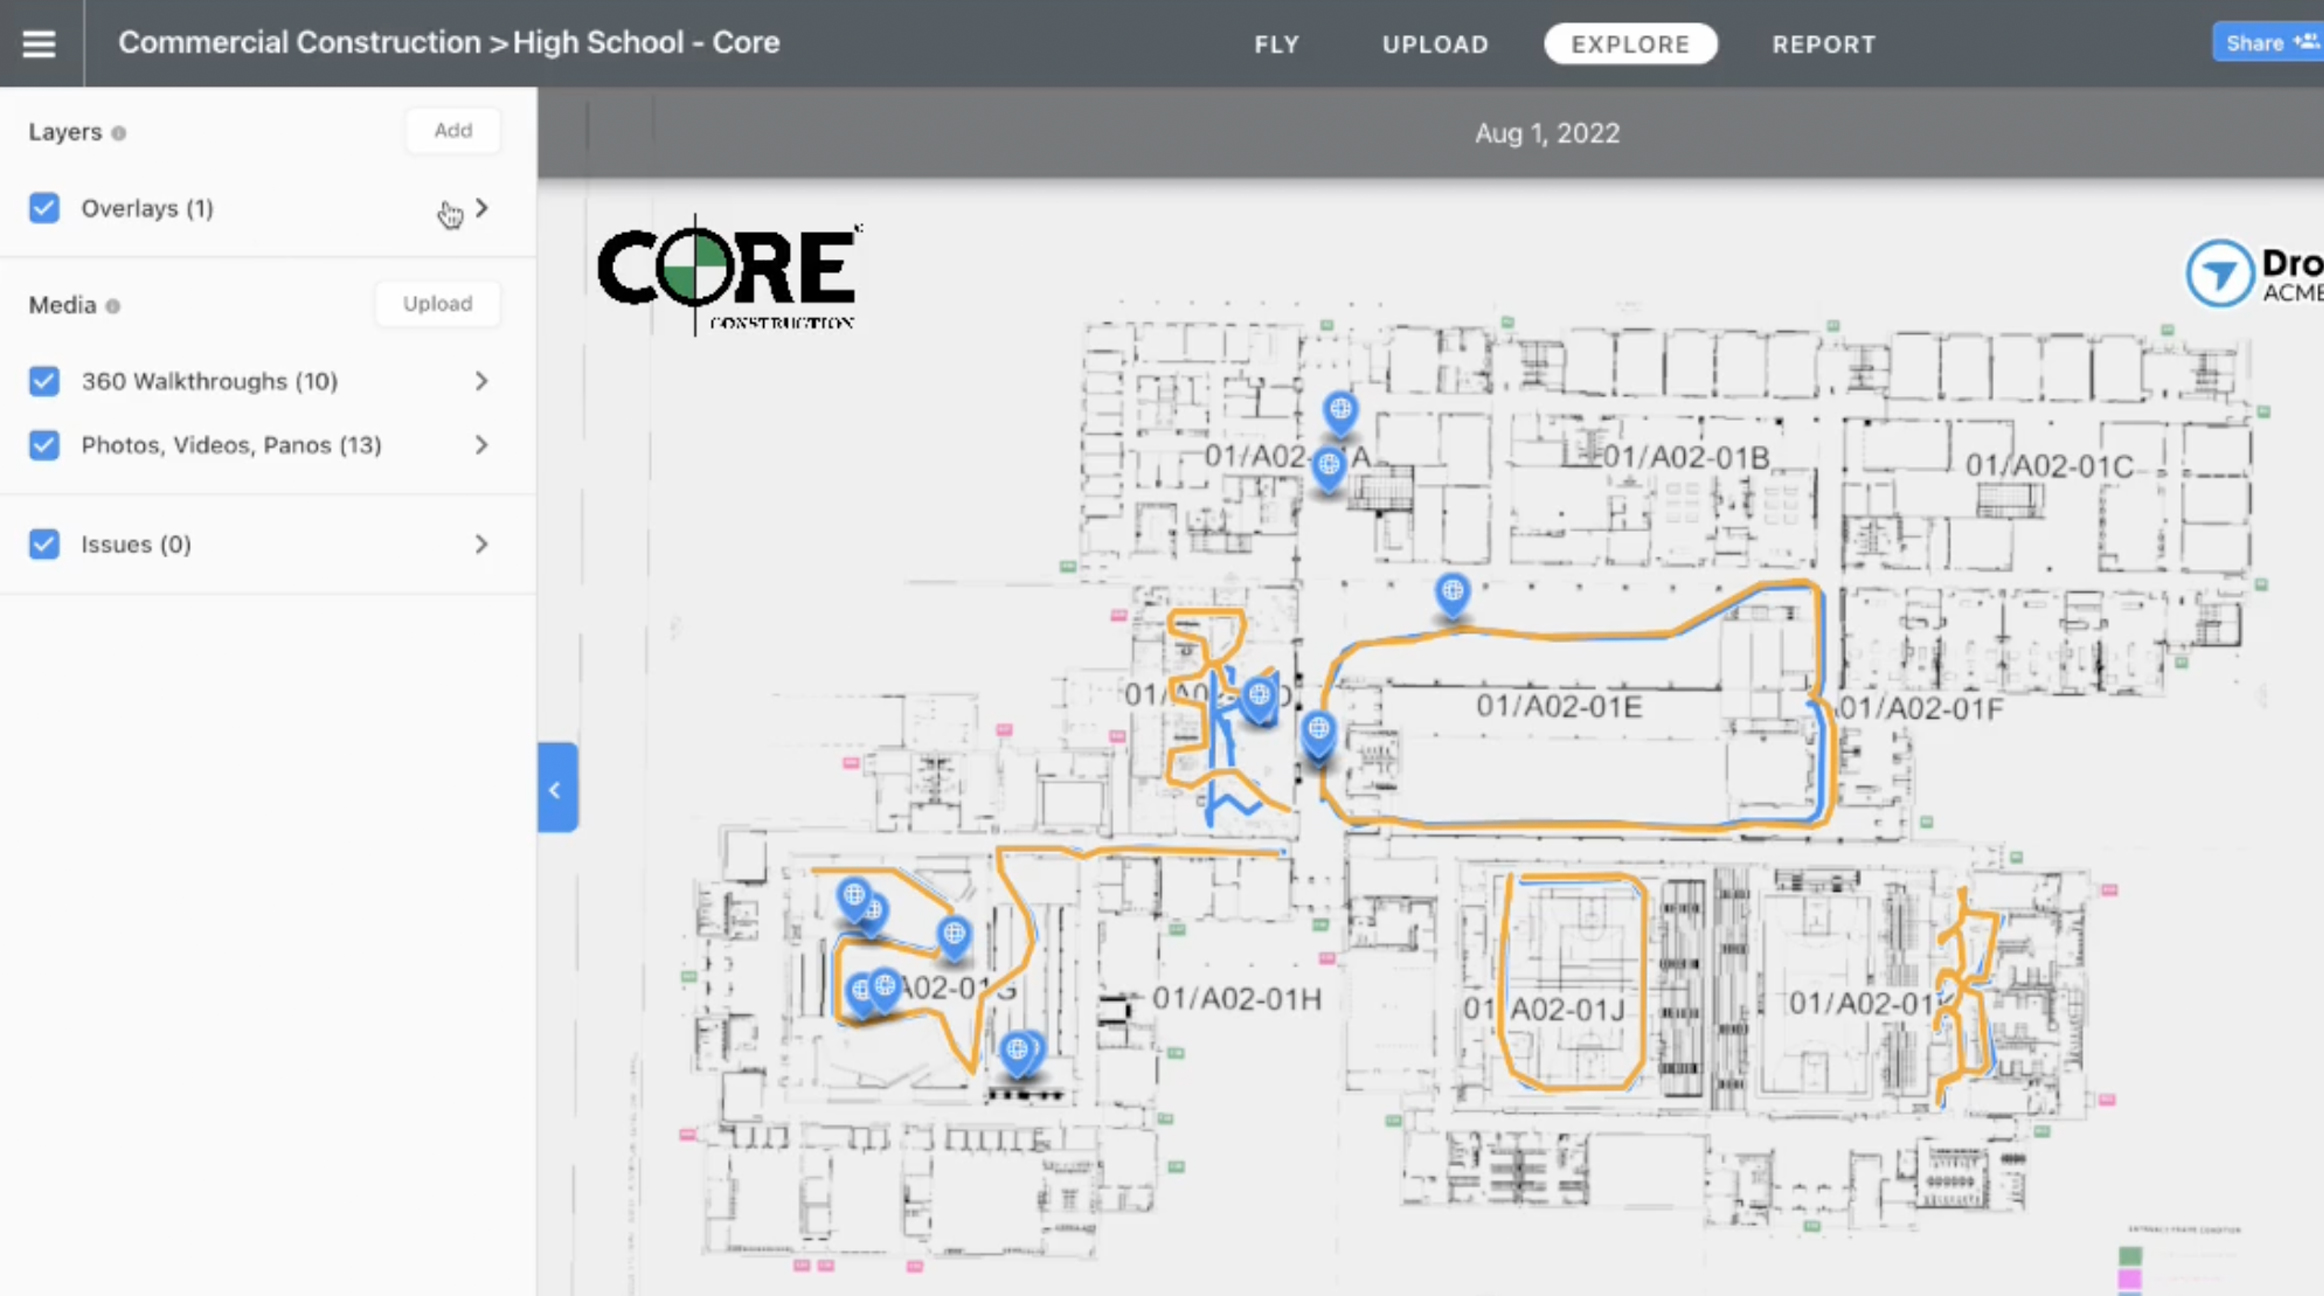The width and height of the screenshot is (2324, 1296).
Task: Click the DroneDeploy logo
Action: click(2220, 273)
